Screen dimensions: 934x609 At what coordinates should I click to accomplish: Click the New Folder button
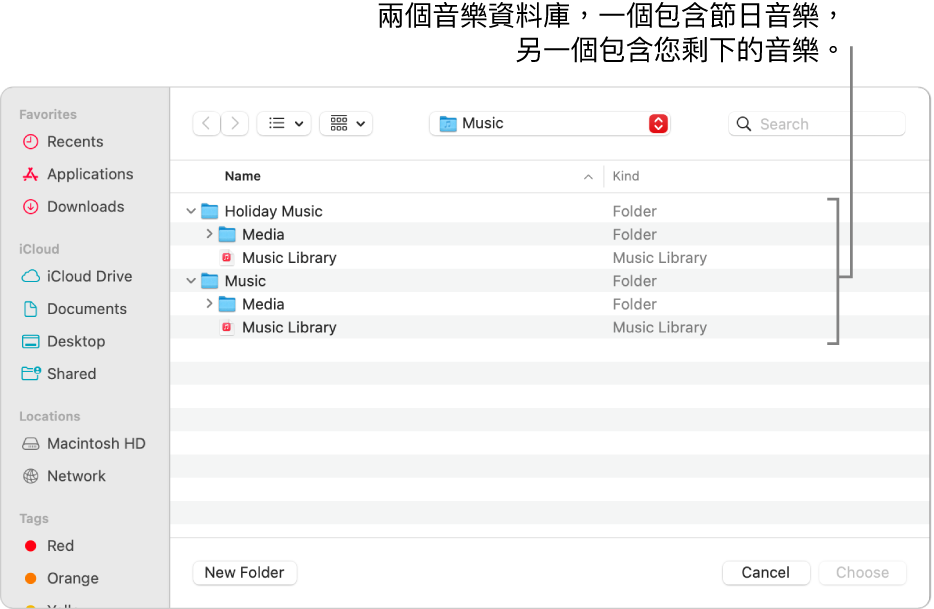(x=244, y=573)
